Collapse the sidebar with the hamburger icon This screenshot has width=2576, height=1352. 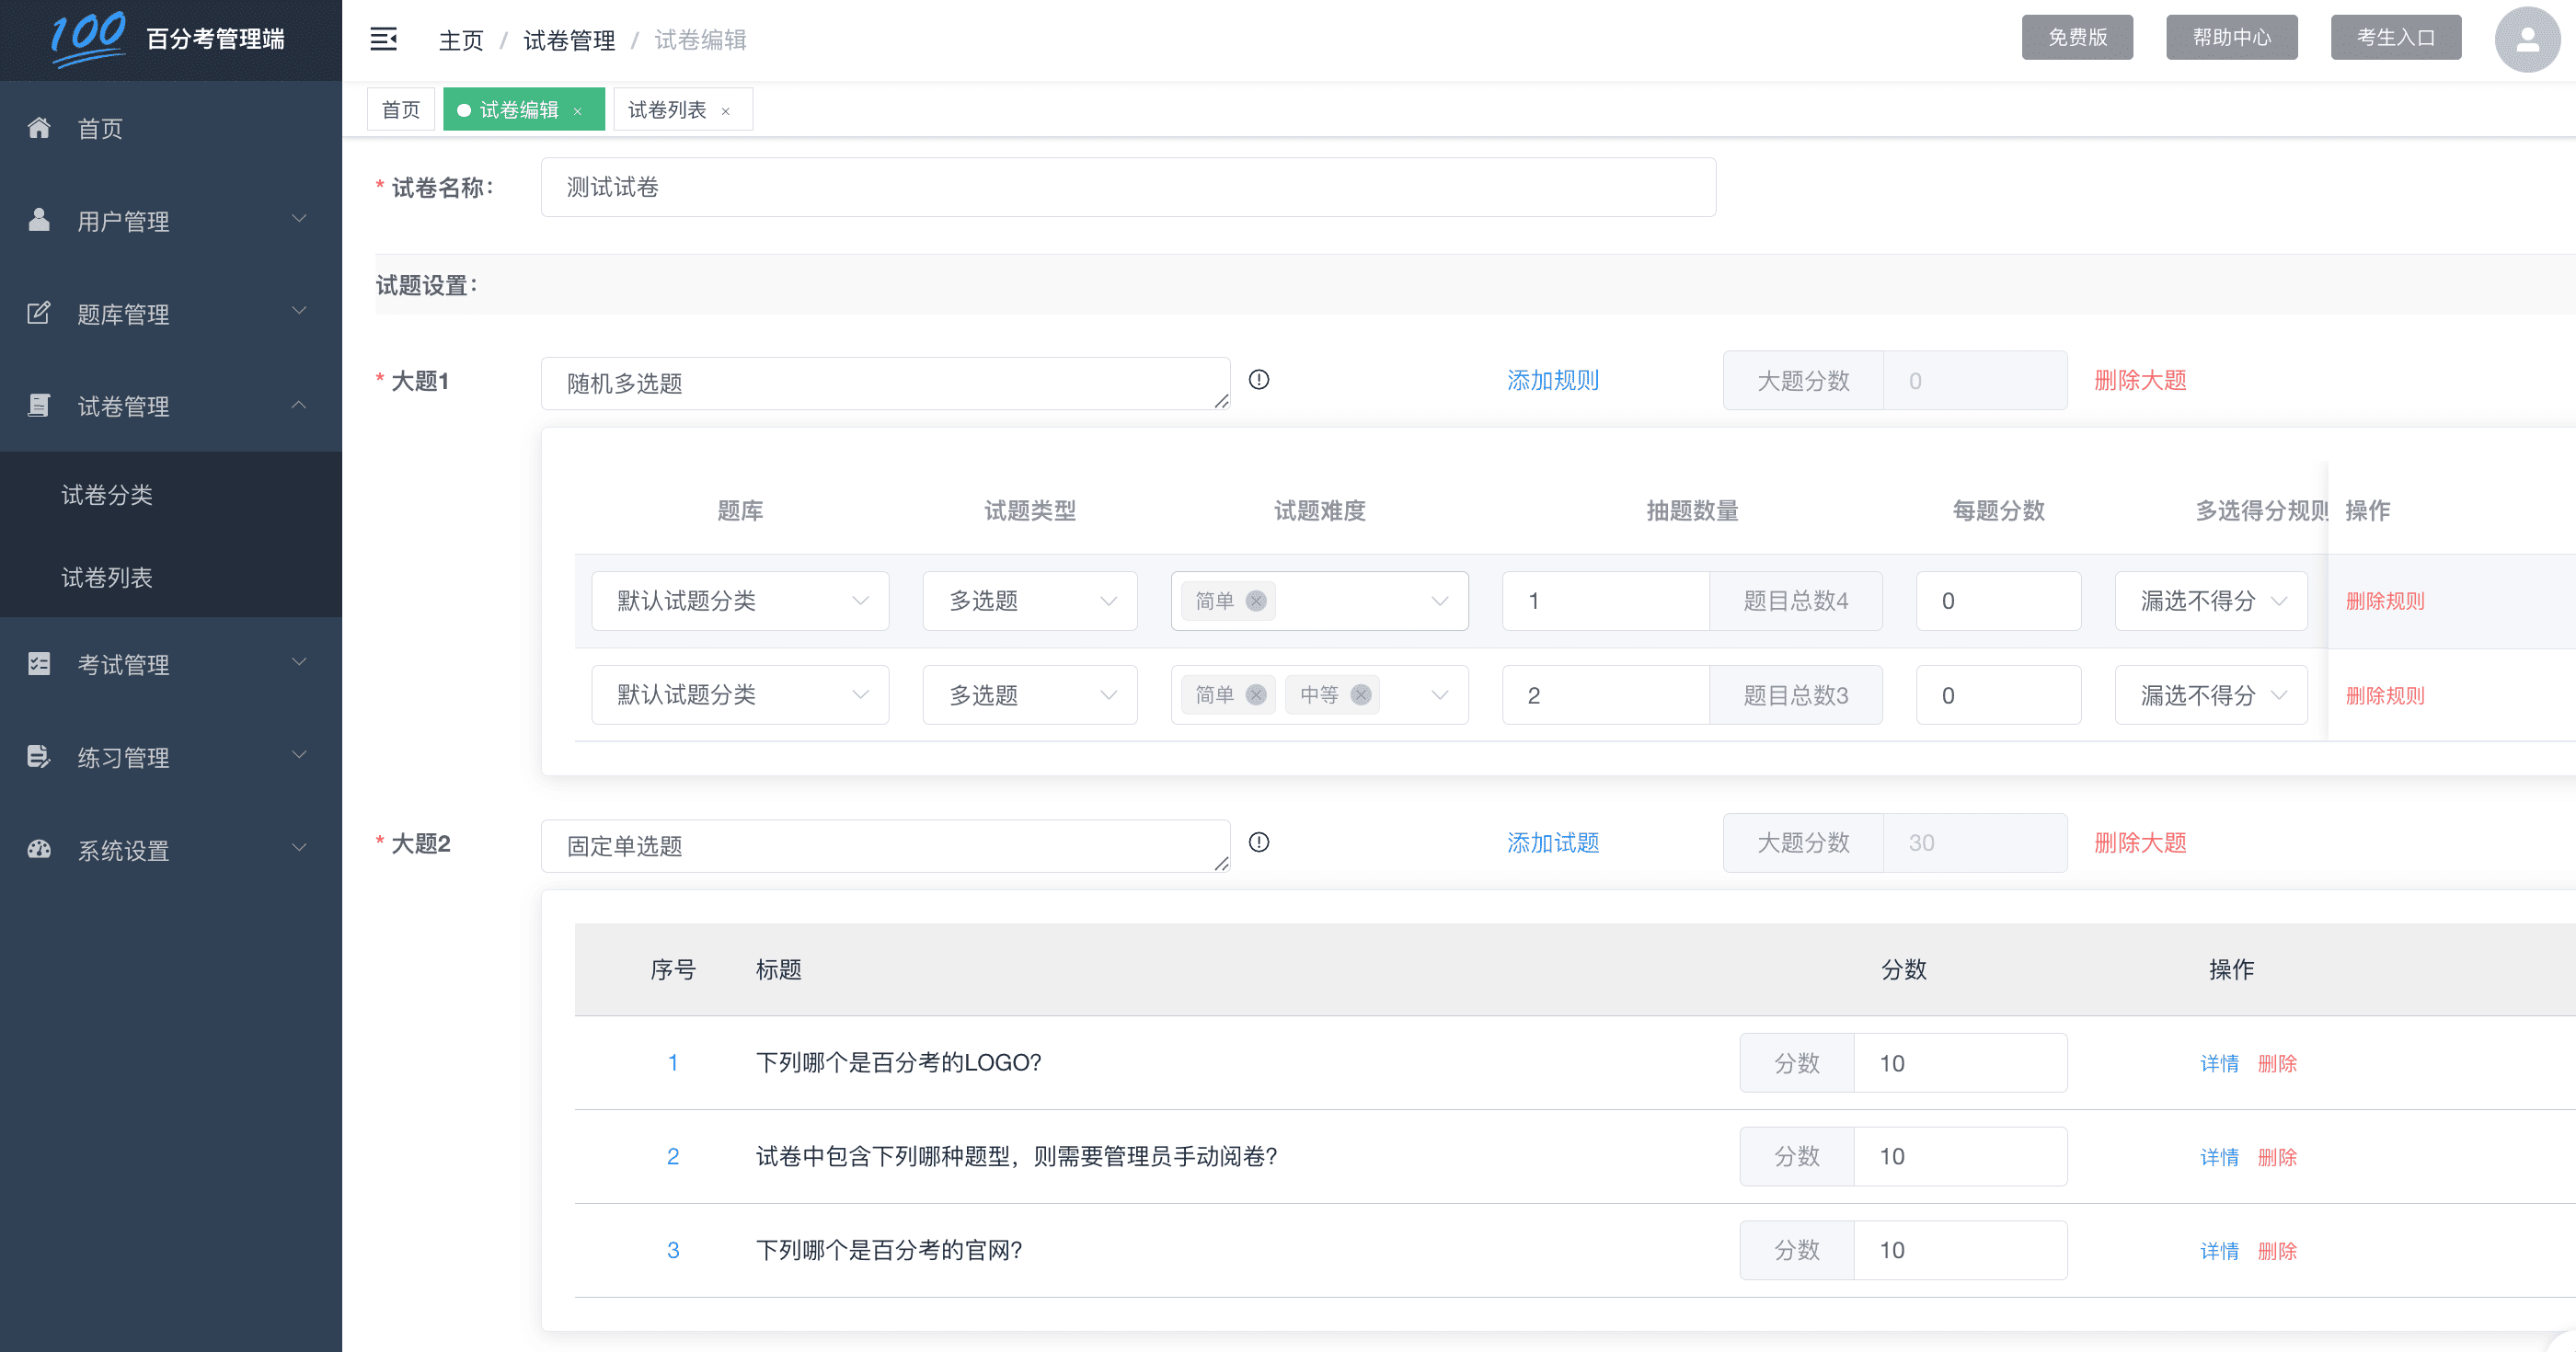coord(384,38)
